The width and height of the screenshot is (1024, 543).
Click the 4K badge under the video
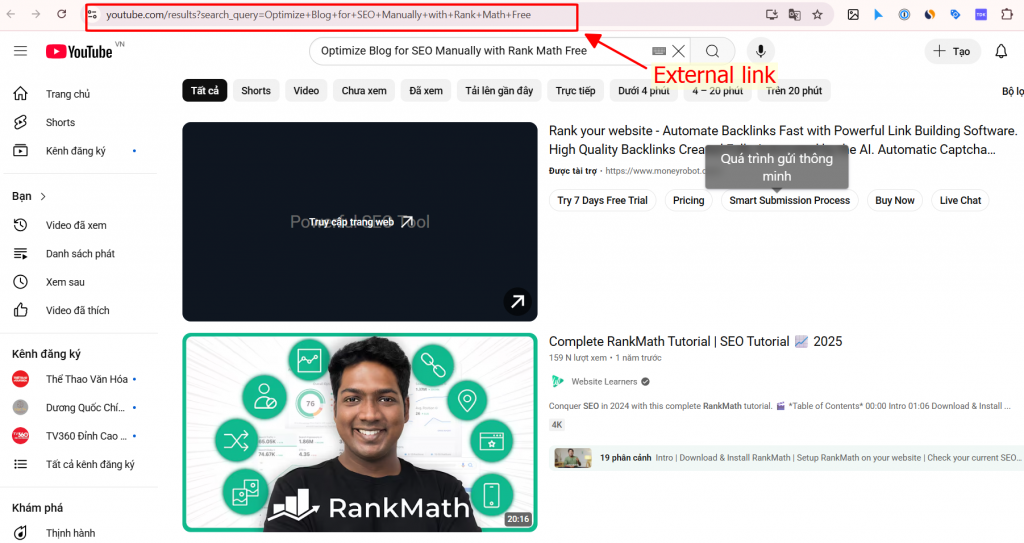click(557, 425)
